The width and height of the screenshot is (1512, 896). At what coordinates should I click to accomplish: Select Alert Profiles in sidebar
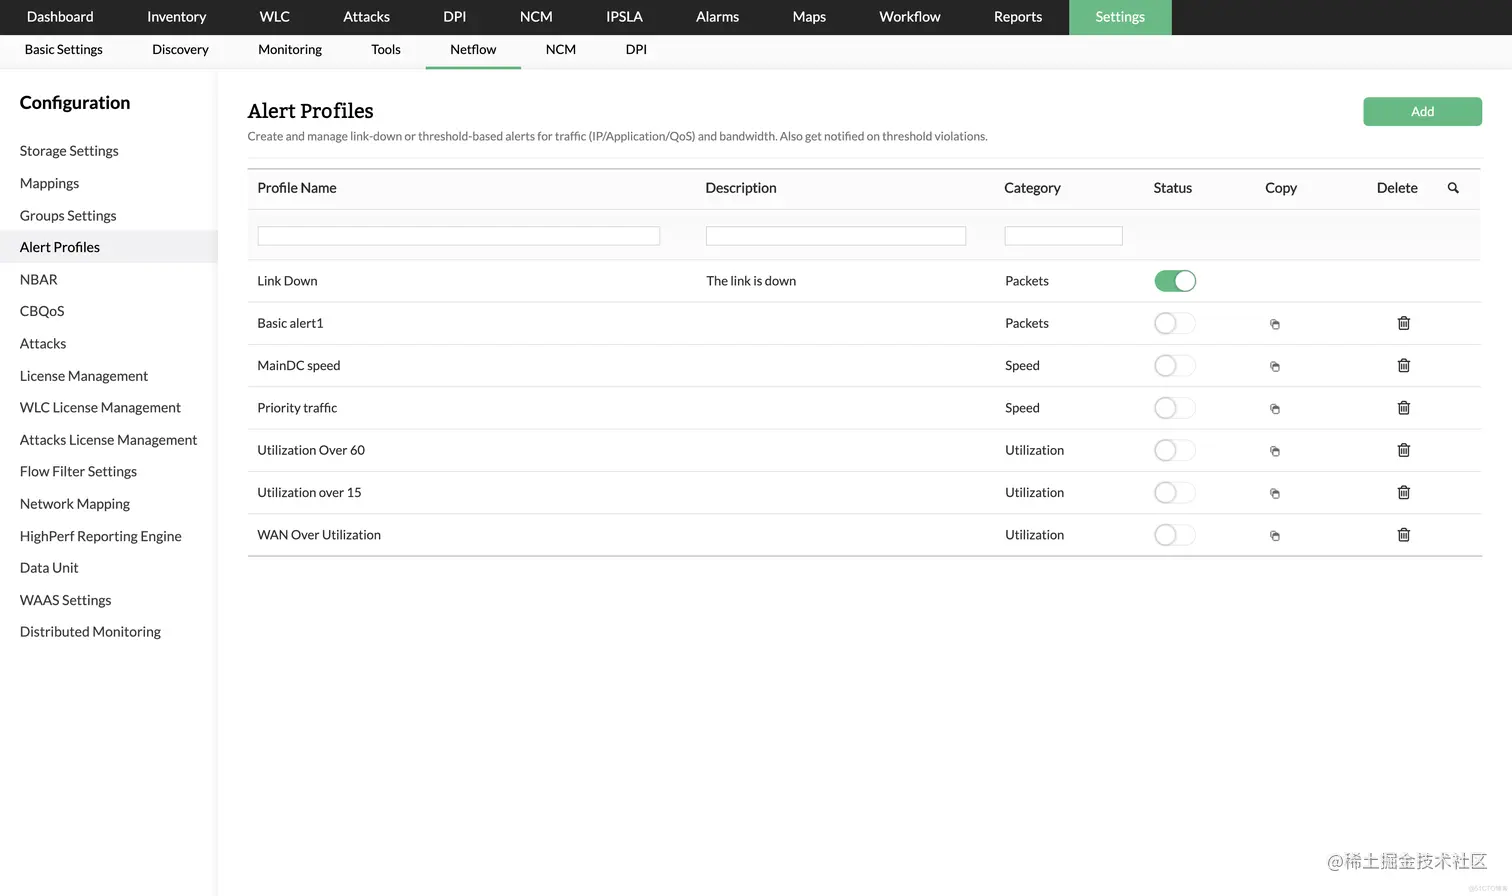60,247
